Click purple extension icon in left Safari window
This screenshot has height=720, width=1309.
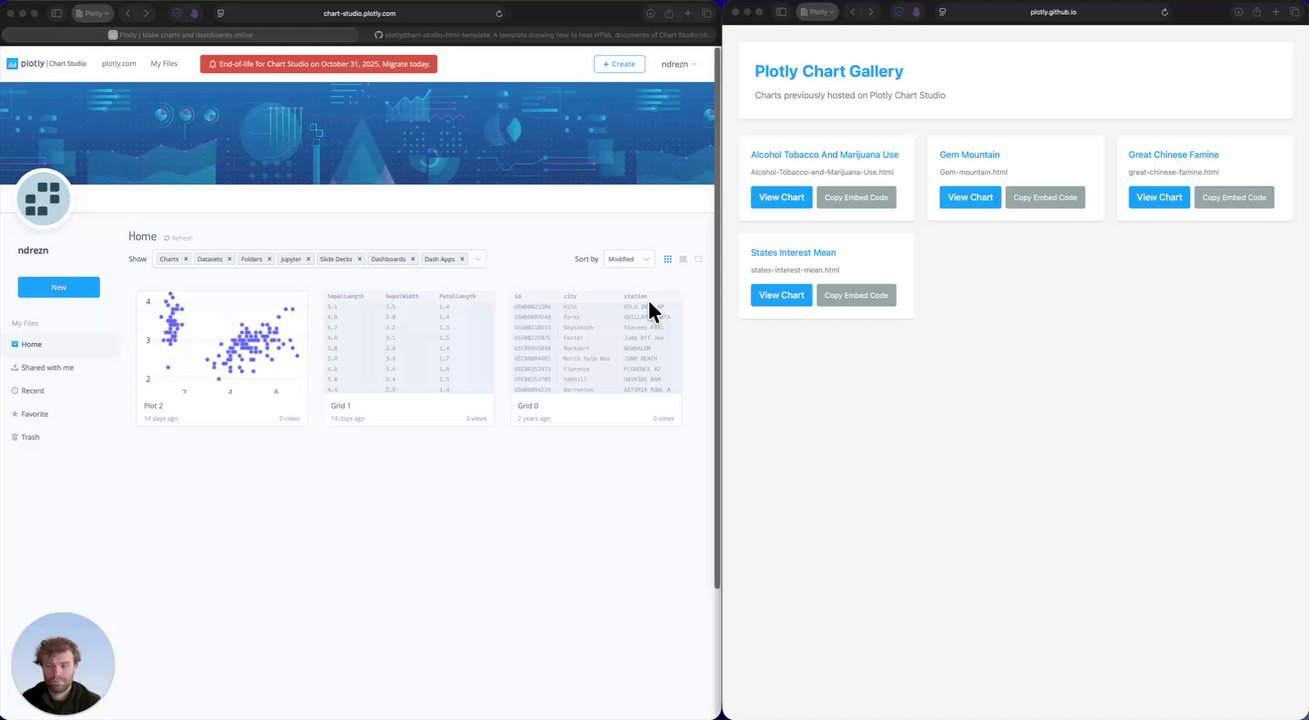(x=194, y=13)
